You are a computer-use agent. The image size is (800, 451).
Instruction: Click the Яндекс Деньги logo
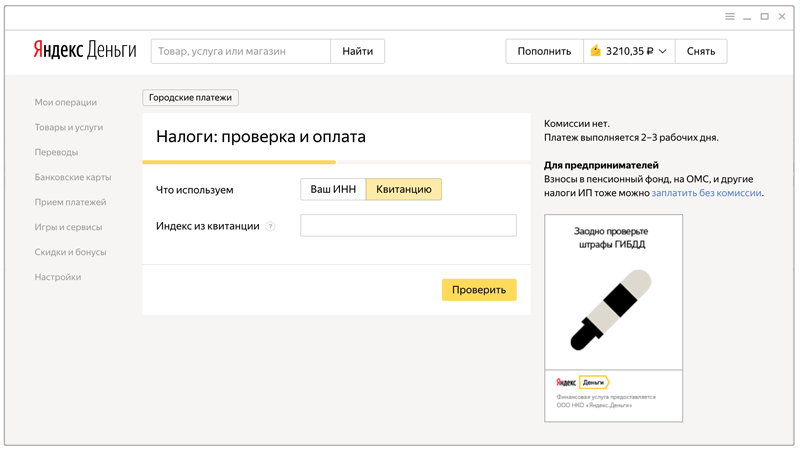click(85, 51)
